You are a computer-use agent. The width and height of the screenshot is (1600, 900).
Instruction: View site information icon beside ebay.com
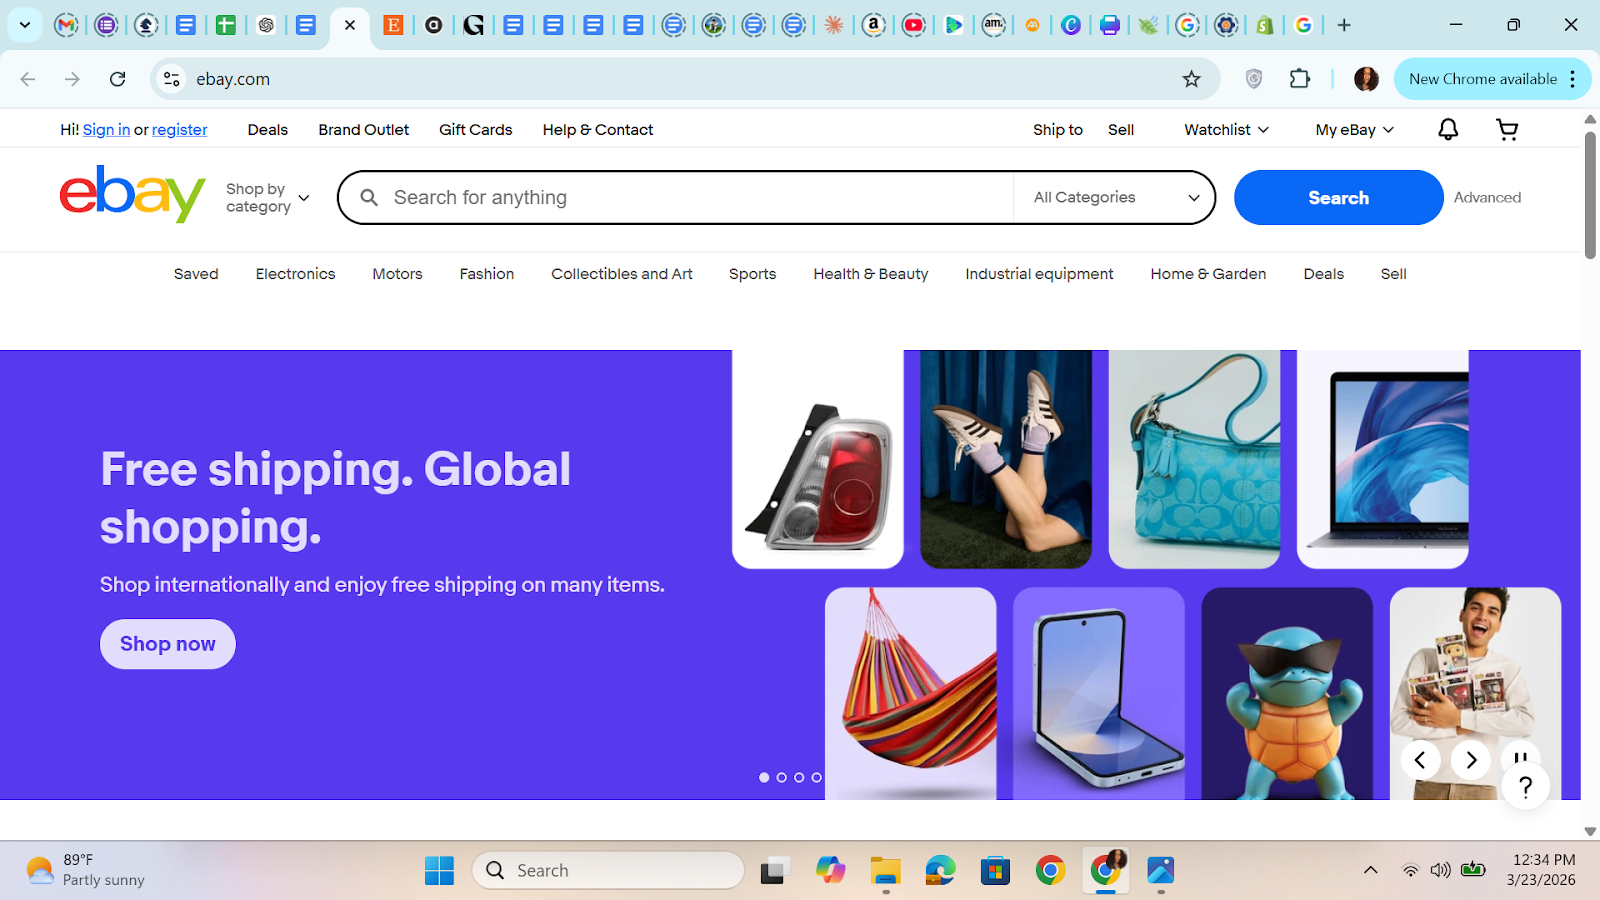(172, 79)
